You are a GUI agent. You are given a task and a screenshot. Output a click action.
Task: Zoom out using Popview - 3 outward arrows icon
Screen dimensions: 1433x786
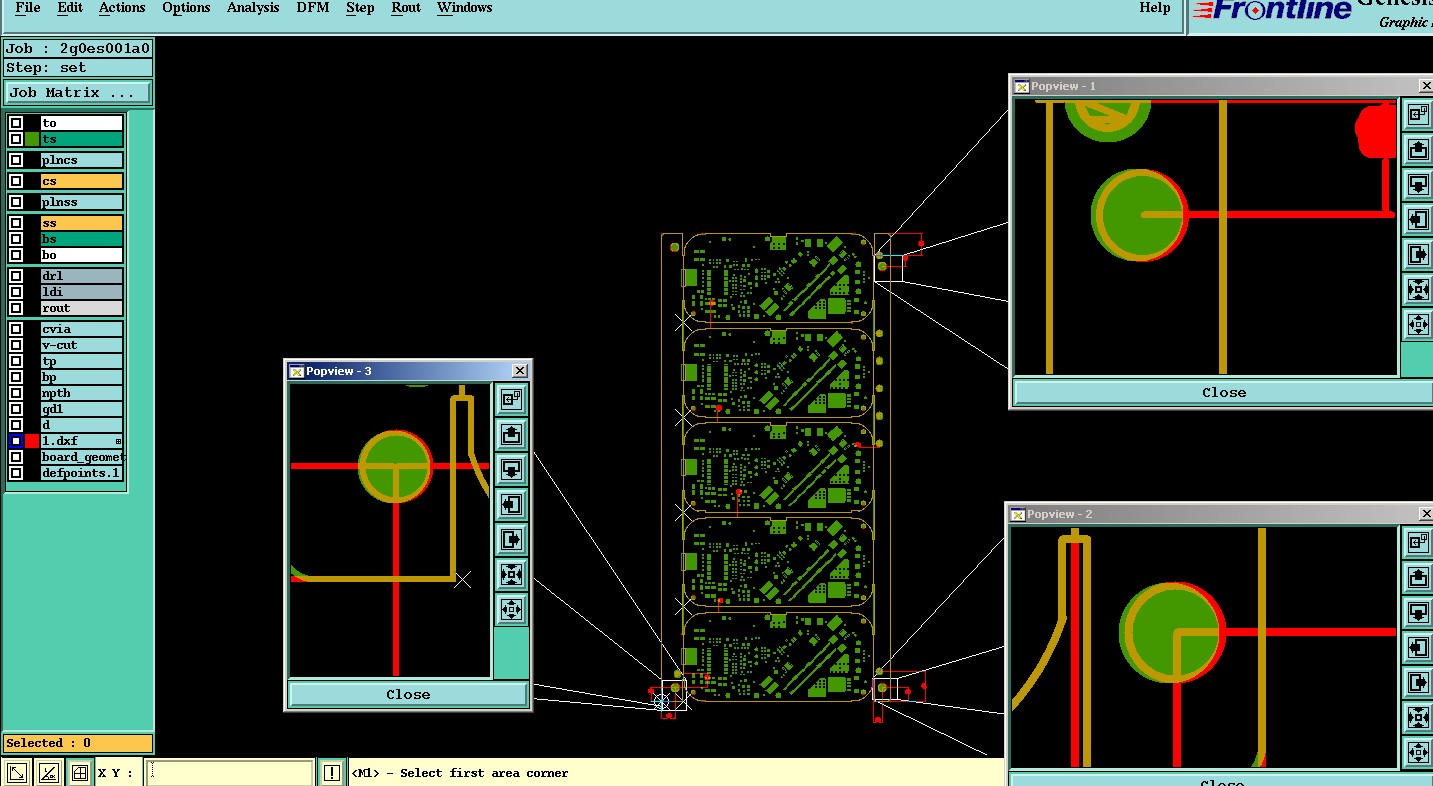click(x=511, y=609)
